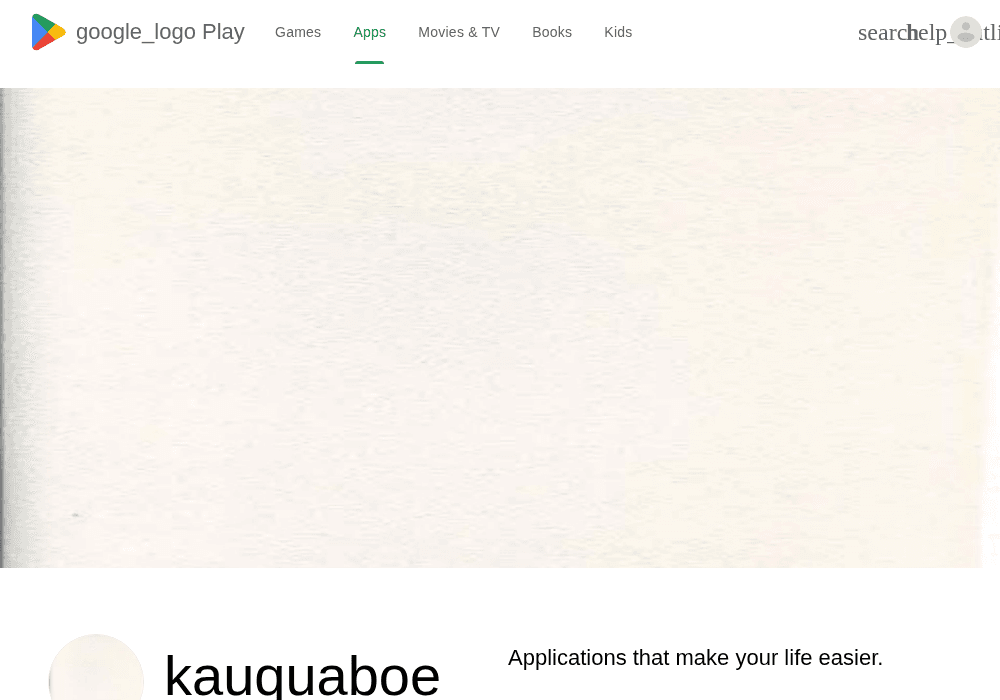The image size is (1000, 700).
Task: Click "Applications that make your life easier."
Action: pos(695,658)
